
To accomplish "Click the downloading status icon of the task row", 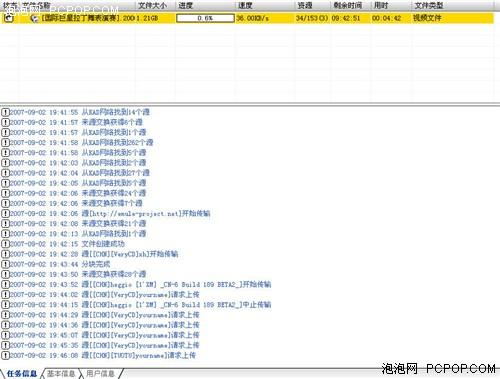I will 9,18.
